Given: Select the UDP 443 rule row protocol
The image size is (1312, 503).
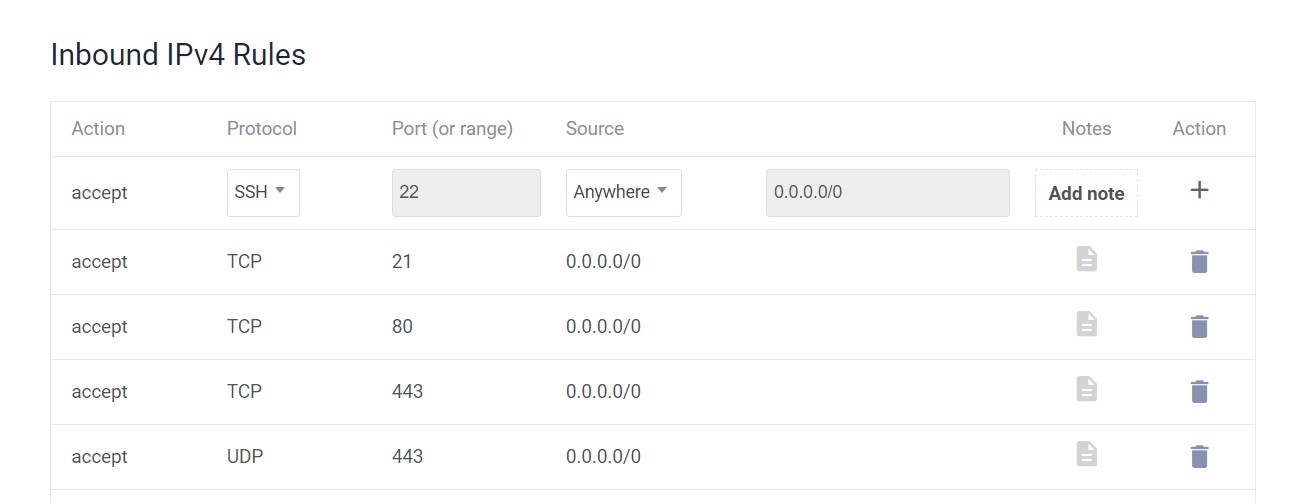Looking at the screenshot, I should 245,457.
